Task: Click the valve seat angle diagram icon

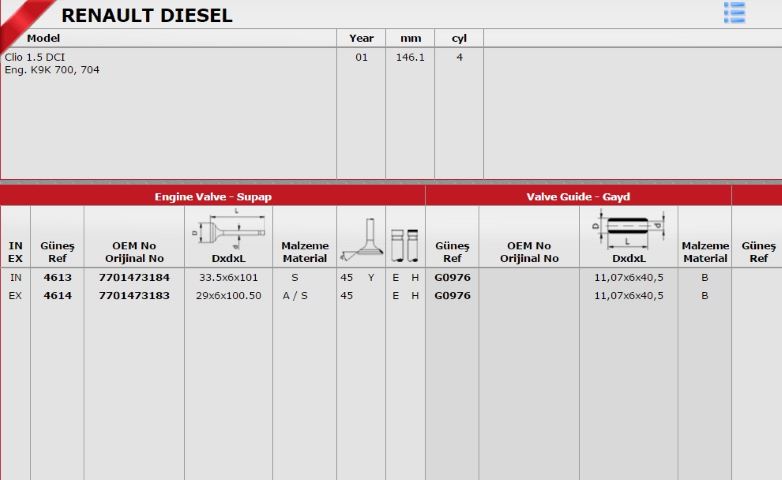Action: click(362, 240)
